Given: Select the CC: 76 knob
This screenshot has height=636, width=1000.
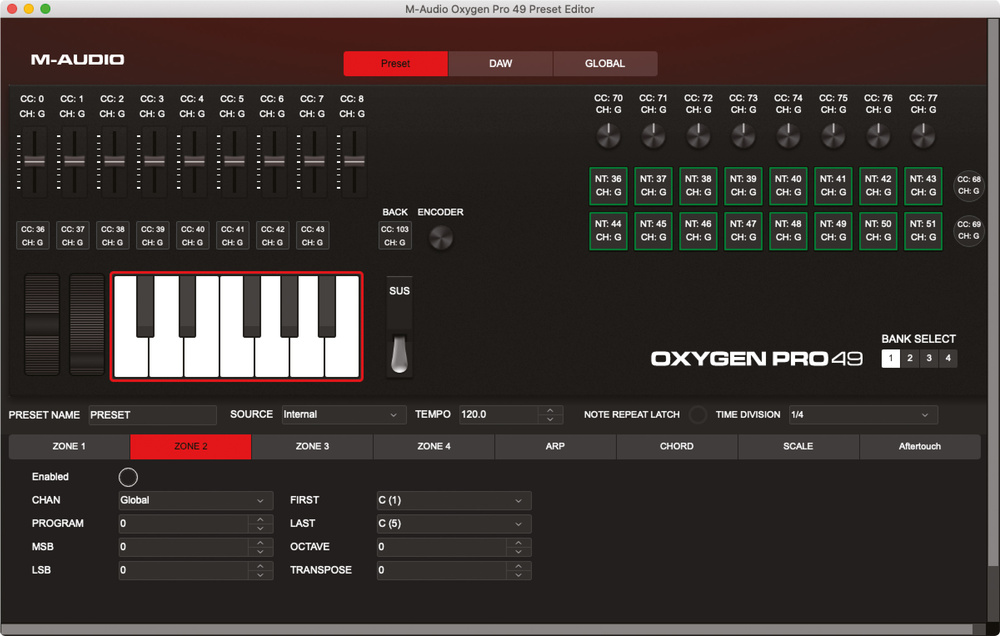Looking at the screenshot, I should click(x=878, y=136).
